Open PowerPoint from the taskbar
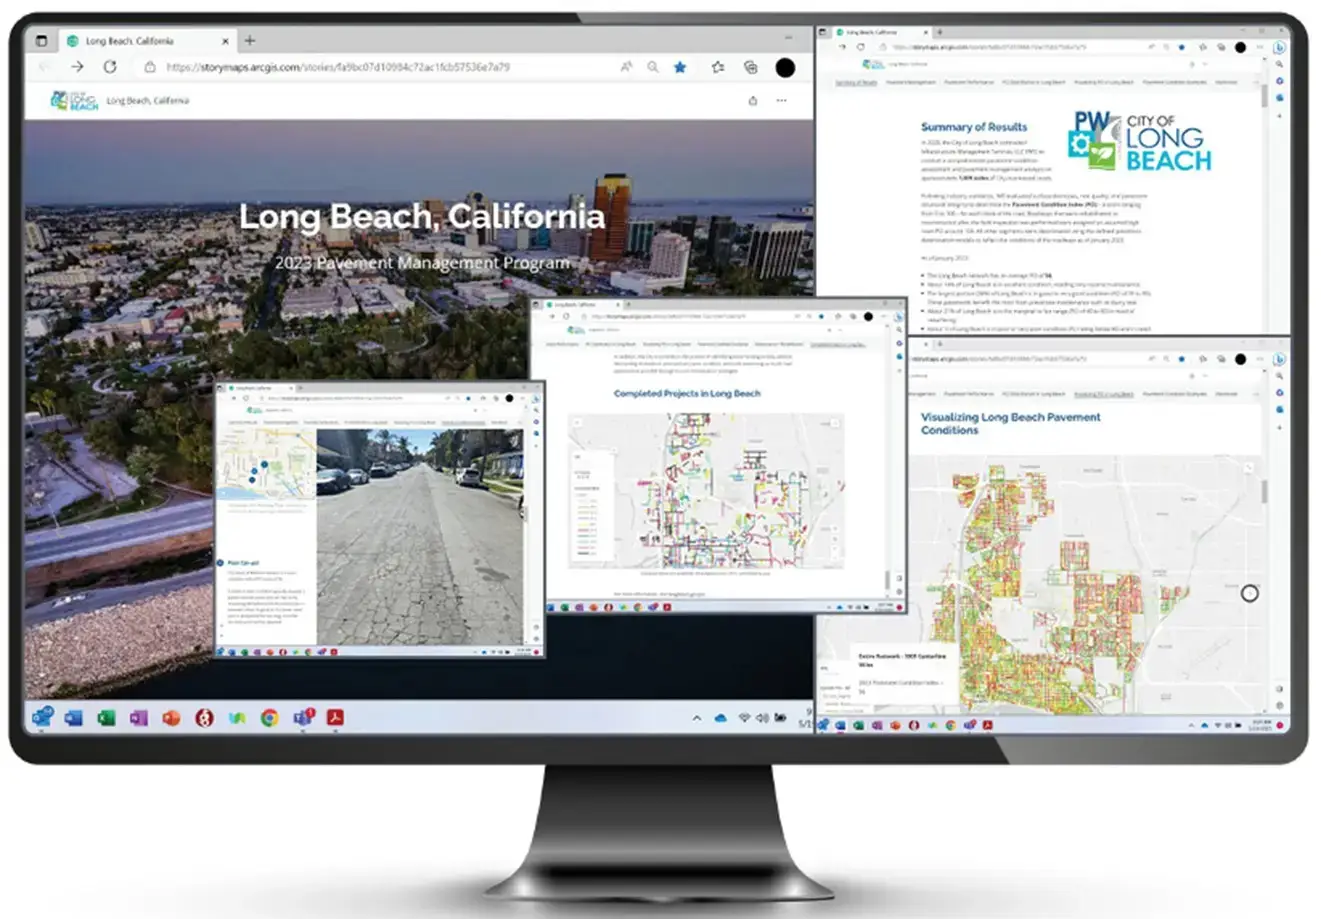This screenshot has height=919, width=1321. tap(172, 717)
